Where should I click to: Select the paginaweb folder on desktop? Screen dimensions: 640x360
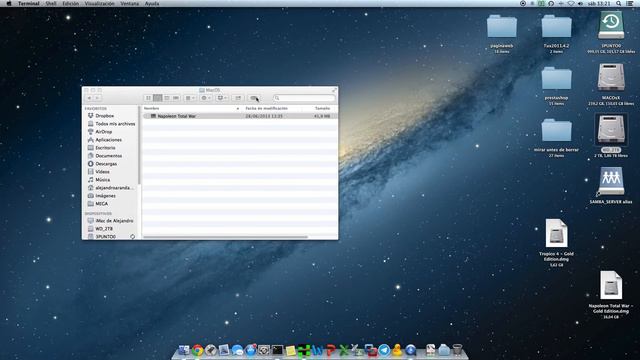click(502, 27)
